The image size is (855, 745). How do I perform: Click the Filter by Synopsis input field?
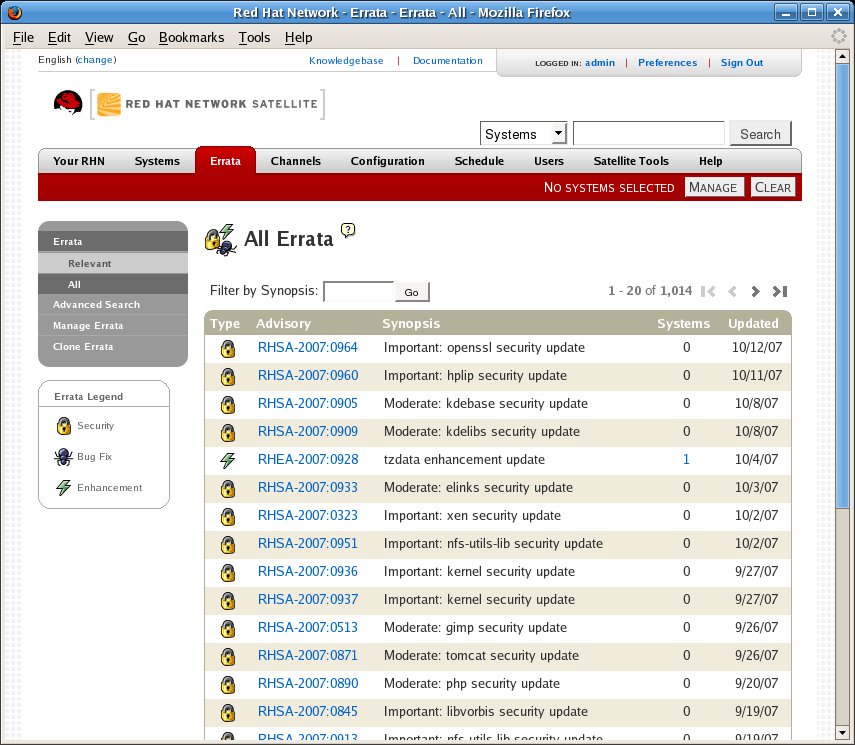pyautogui.click(x=359, y=291)
